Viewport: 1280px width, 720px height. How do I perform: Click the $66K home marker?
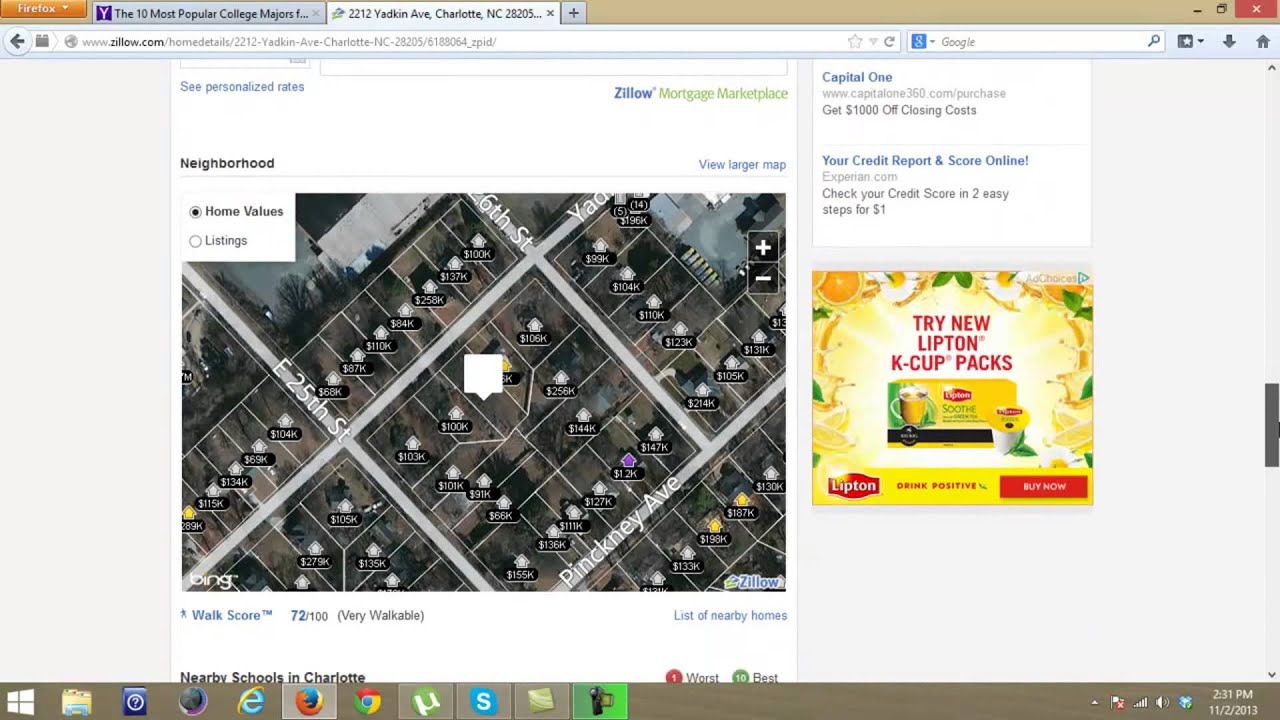tap(501, 511)
